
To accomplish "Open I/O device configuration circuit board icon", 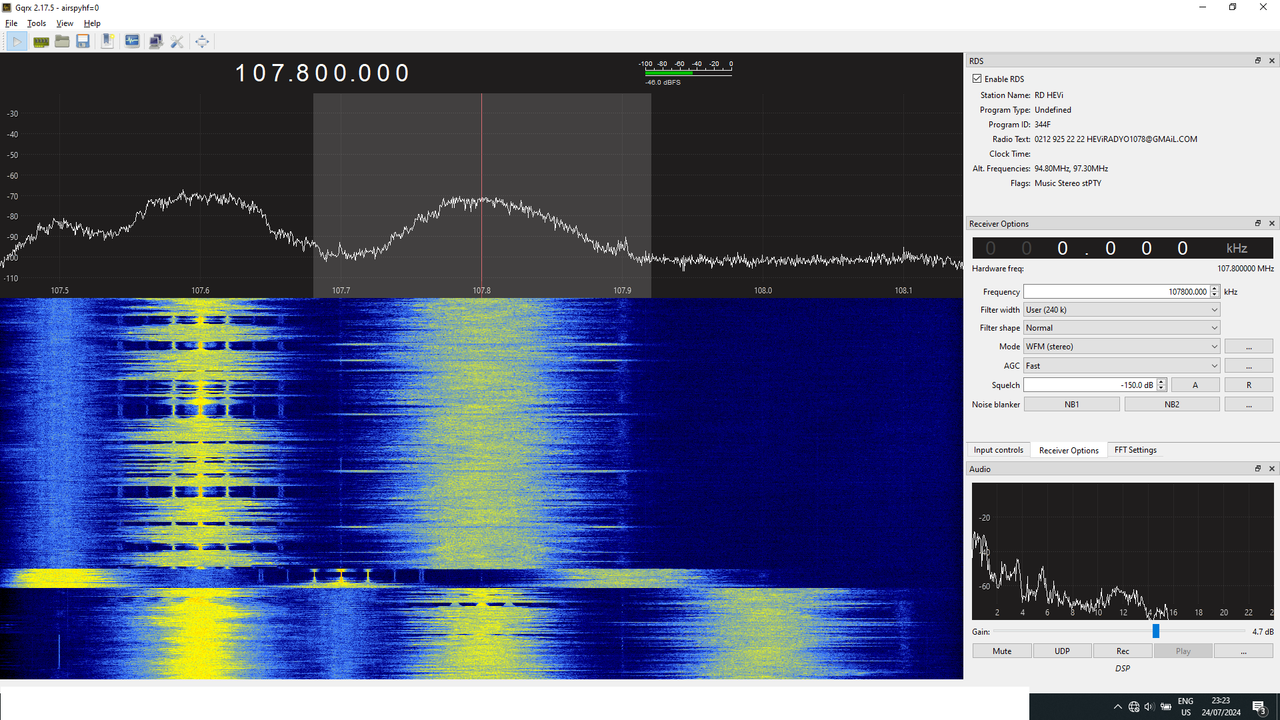I will tap(41, 41).
